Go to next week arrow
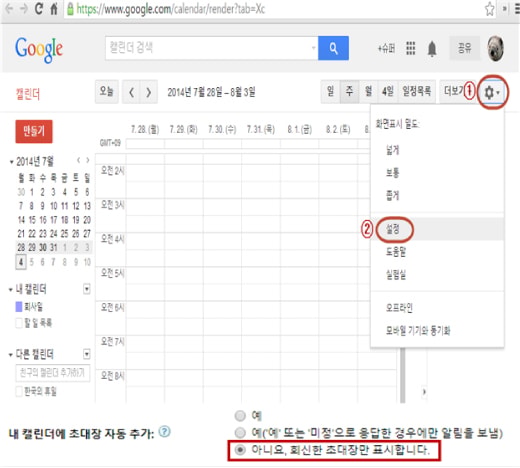Screen dimensions: 520x468 pyautogui.click(x=149, y=92)
